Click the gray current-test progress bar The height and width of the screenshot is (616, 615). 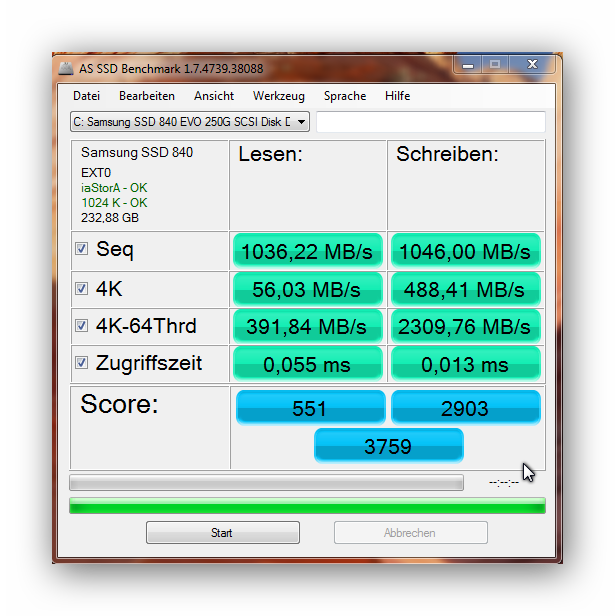266,482
